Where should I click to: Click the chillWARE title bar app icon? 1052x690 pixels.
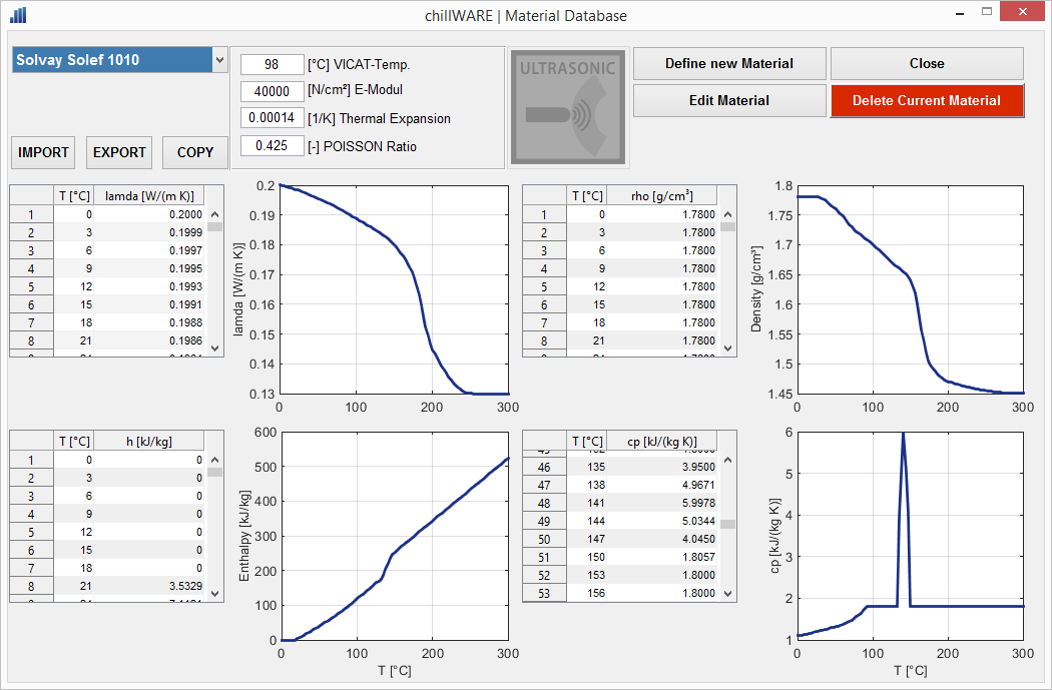pos(18,15)
